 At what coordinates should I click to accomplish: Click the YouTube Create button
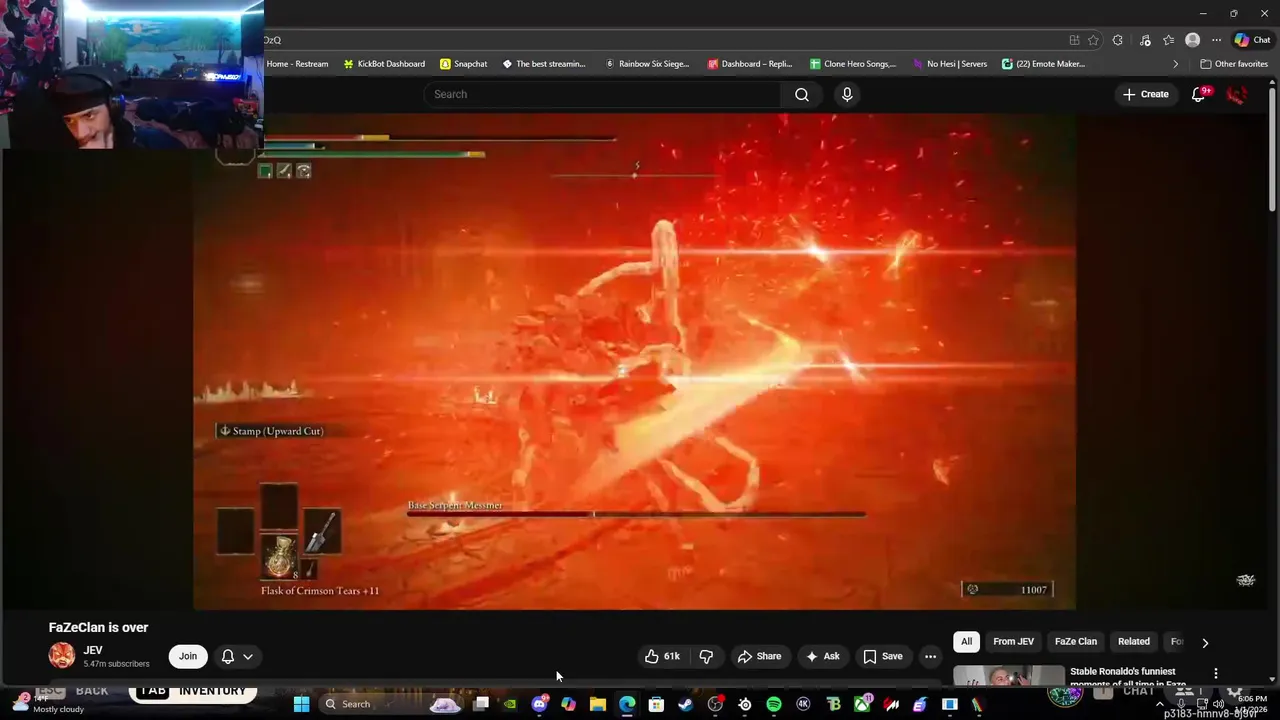[1145, 94]
